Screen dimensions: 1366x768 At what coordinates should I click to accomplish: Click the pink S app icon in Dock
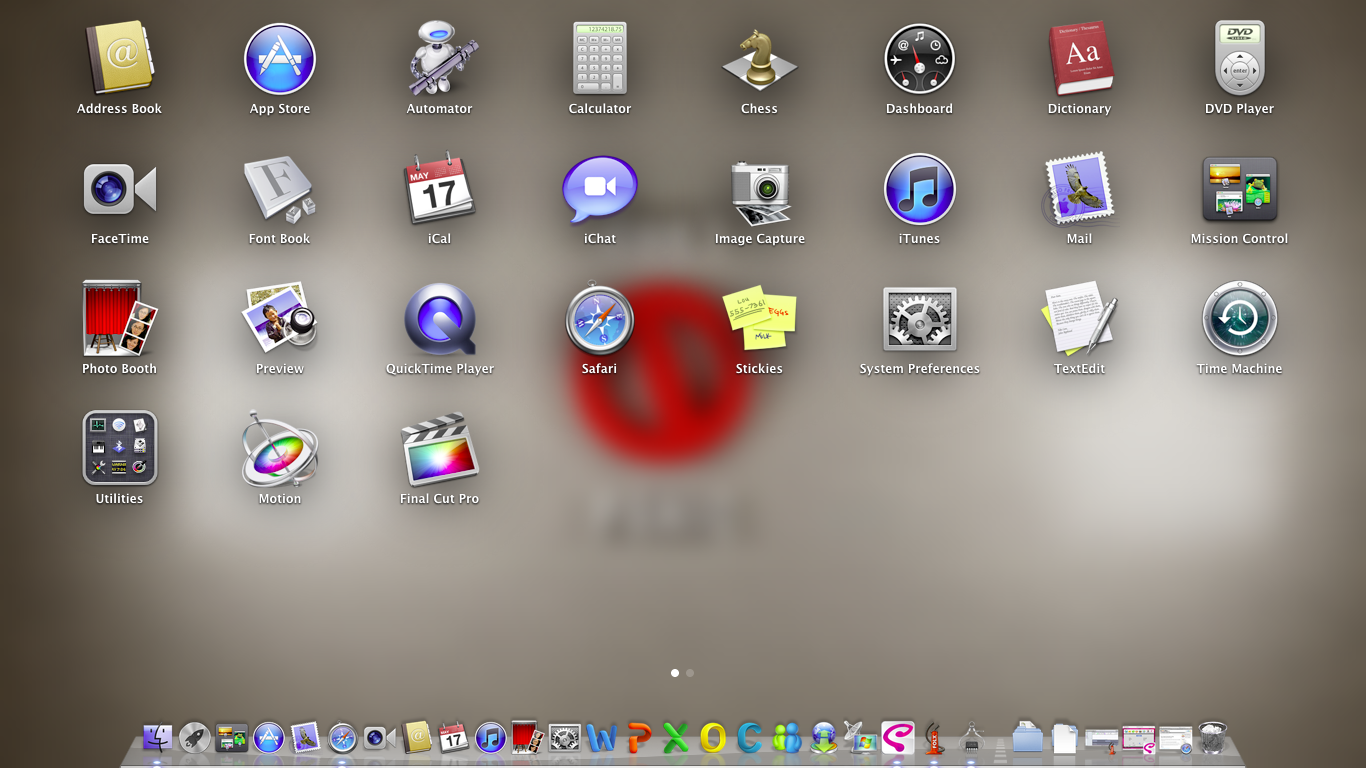pos(898,739)
